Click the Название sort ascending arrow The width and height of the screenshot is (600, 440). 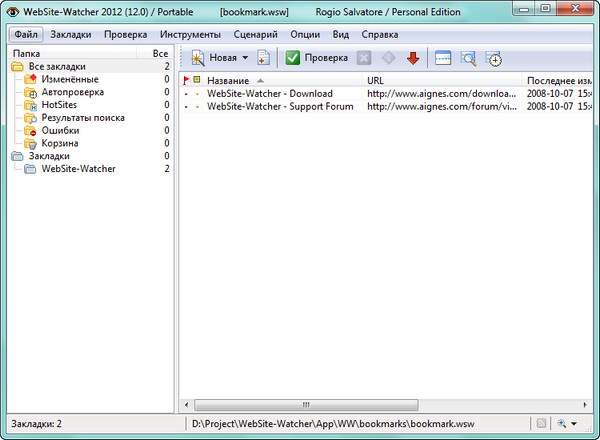click(260, 81)
